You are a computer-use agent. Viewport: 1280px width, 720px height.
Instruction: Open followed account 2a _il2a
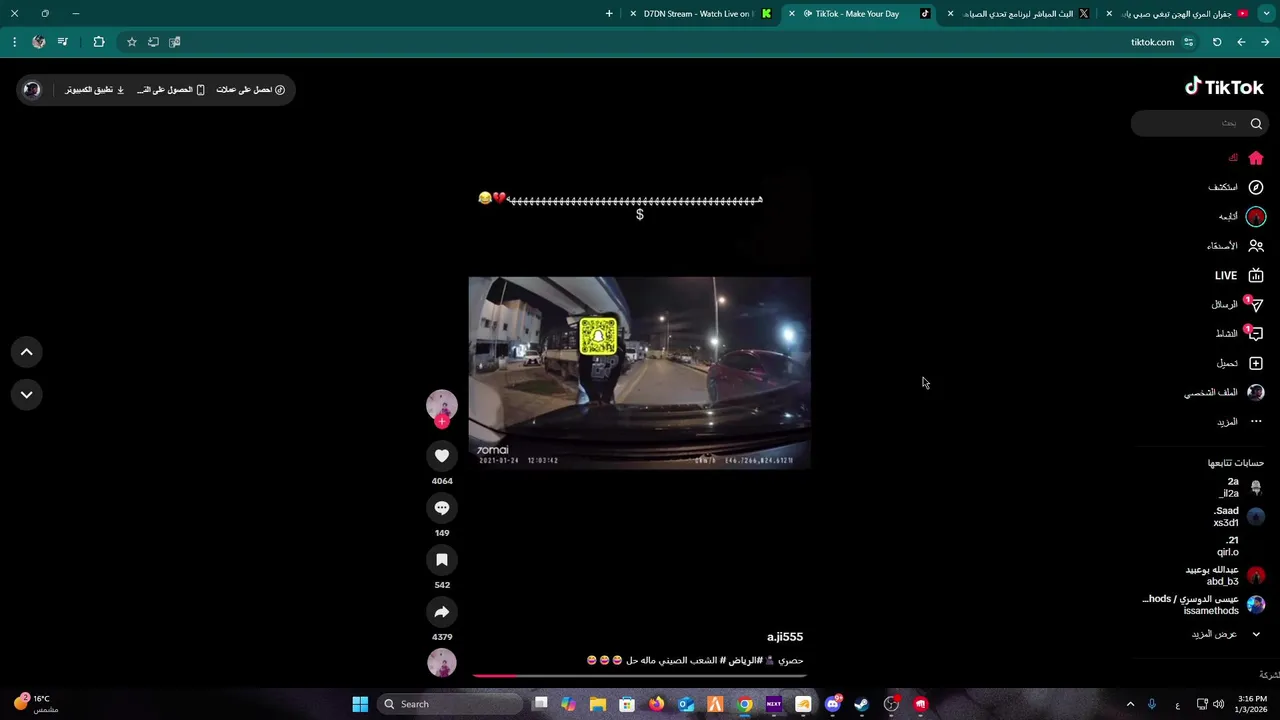(1241, 487)
